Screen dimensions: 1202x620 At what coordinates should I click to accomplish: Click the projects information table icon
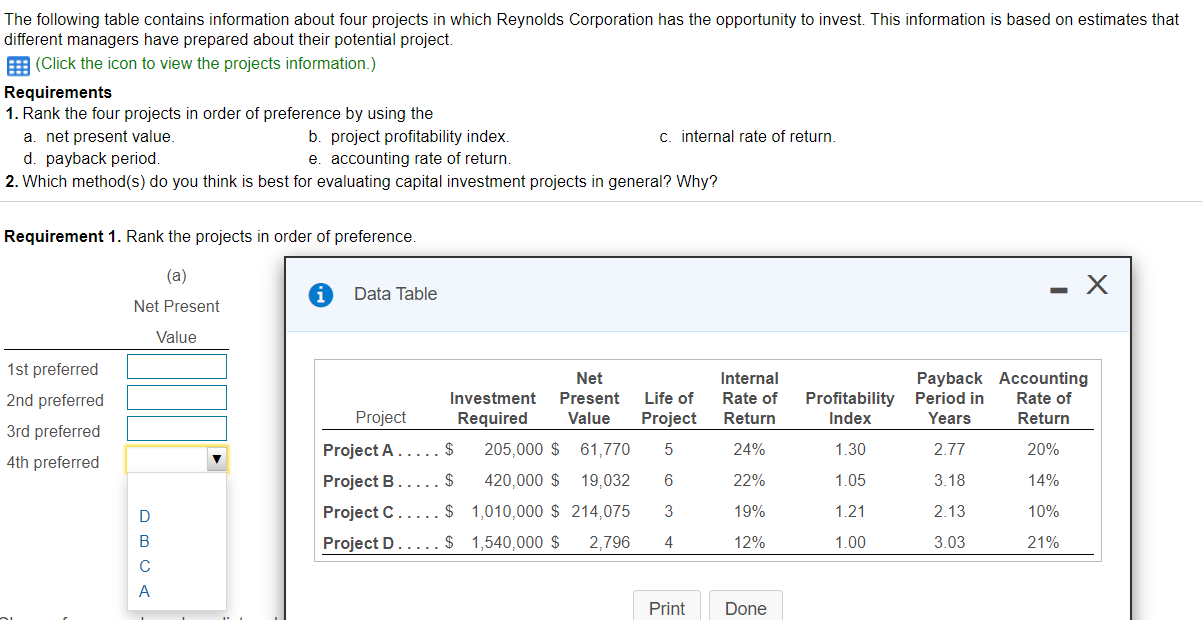[x=18, y=65]
